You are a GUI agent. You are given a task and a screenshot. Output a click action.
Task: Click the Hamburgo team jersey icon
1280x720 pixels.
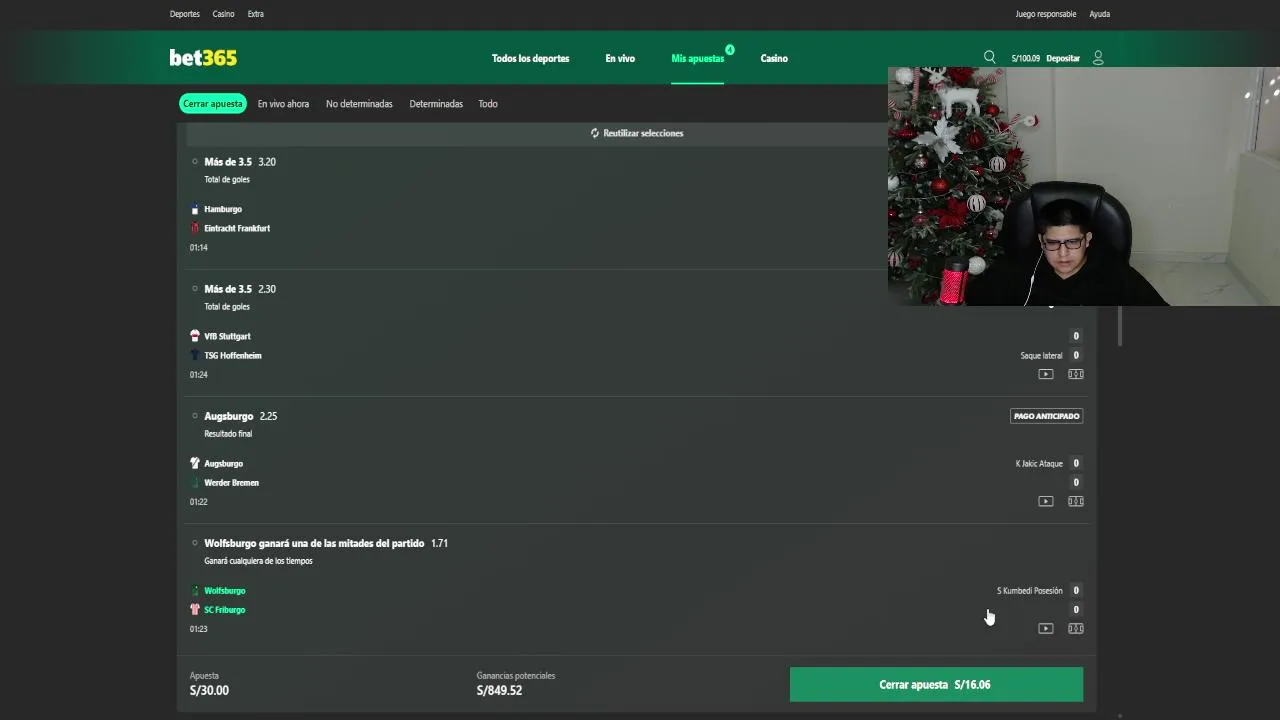pyautogui.click(x=195, y=209)
